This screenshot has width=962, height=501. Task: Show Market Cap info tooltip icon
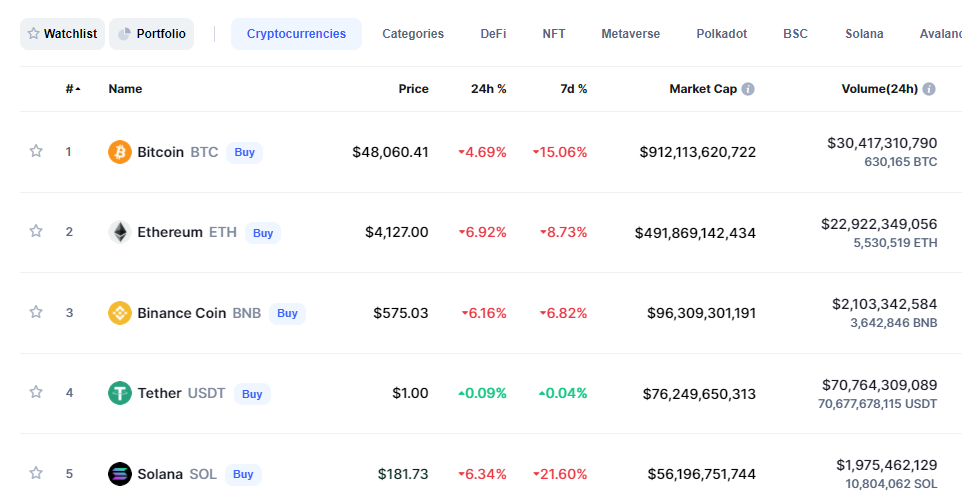tap(748, 89)
